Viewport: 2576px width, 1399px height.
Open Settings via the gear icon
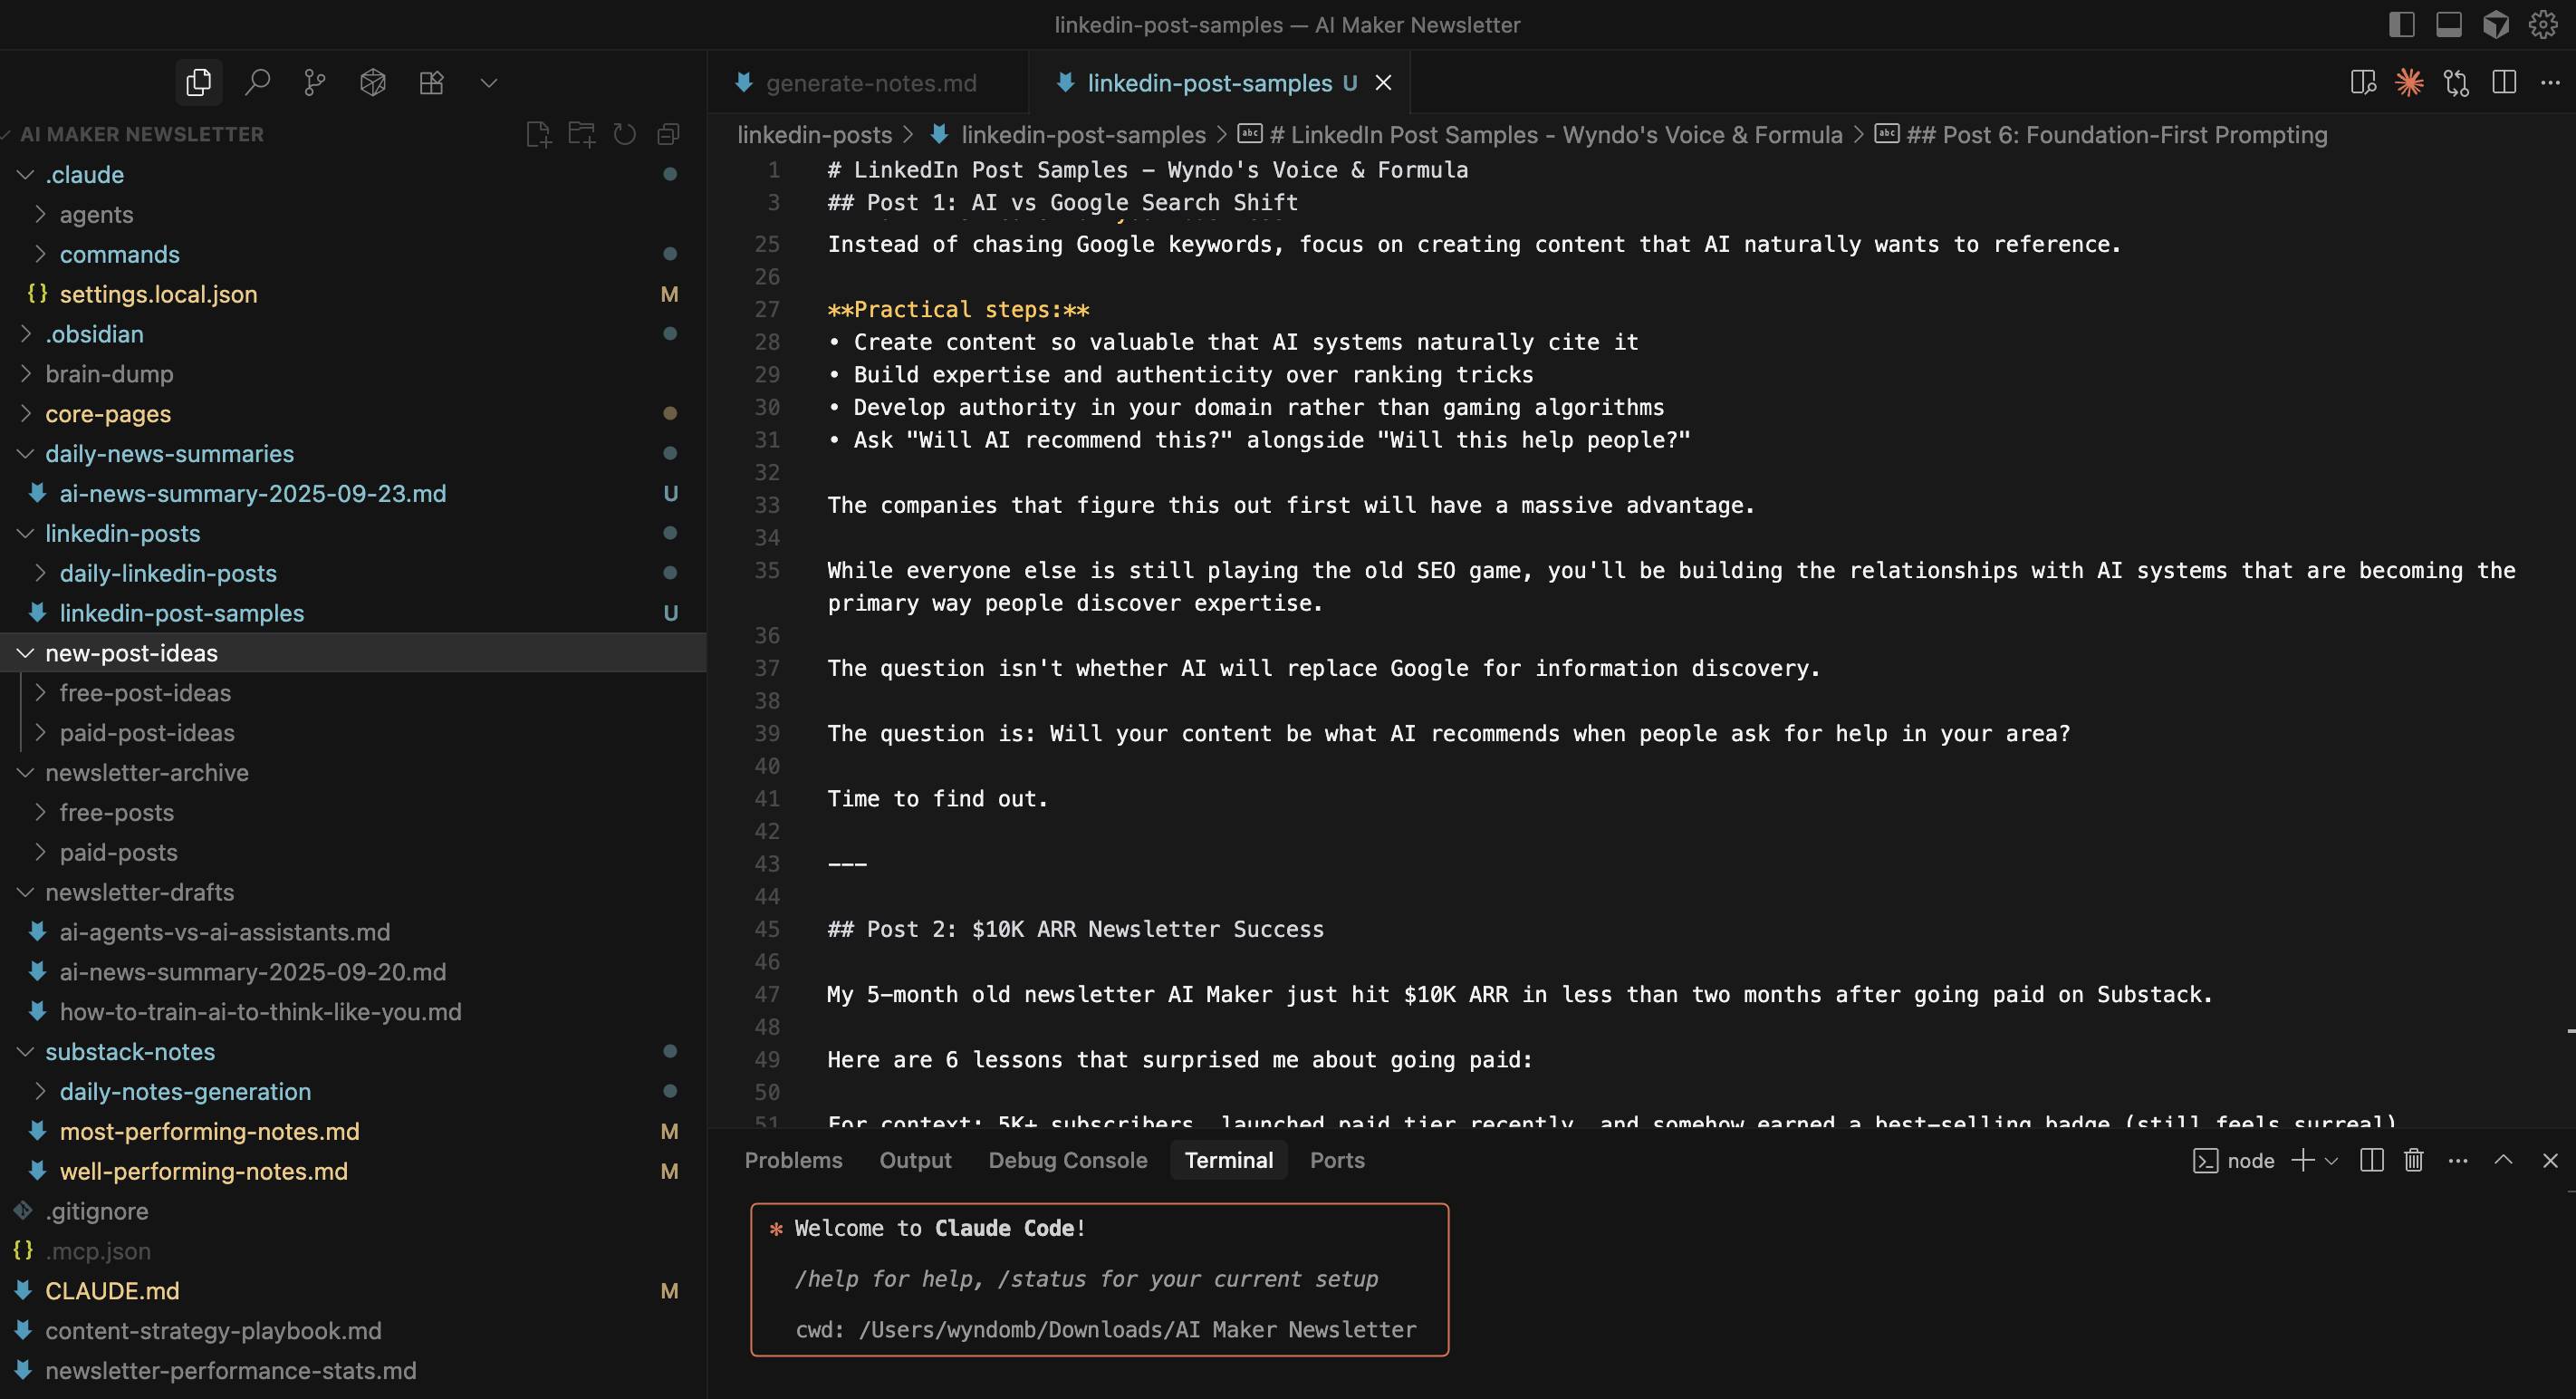(x=2545, y=24)
